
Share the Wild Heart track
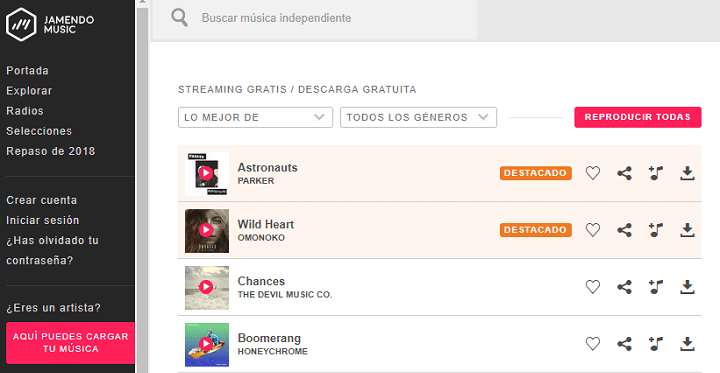point(624,230)
